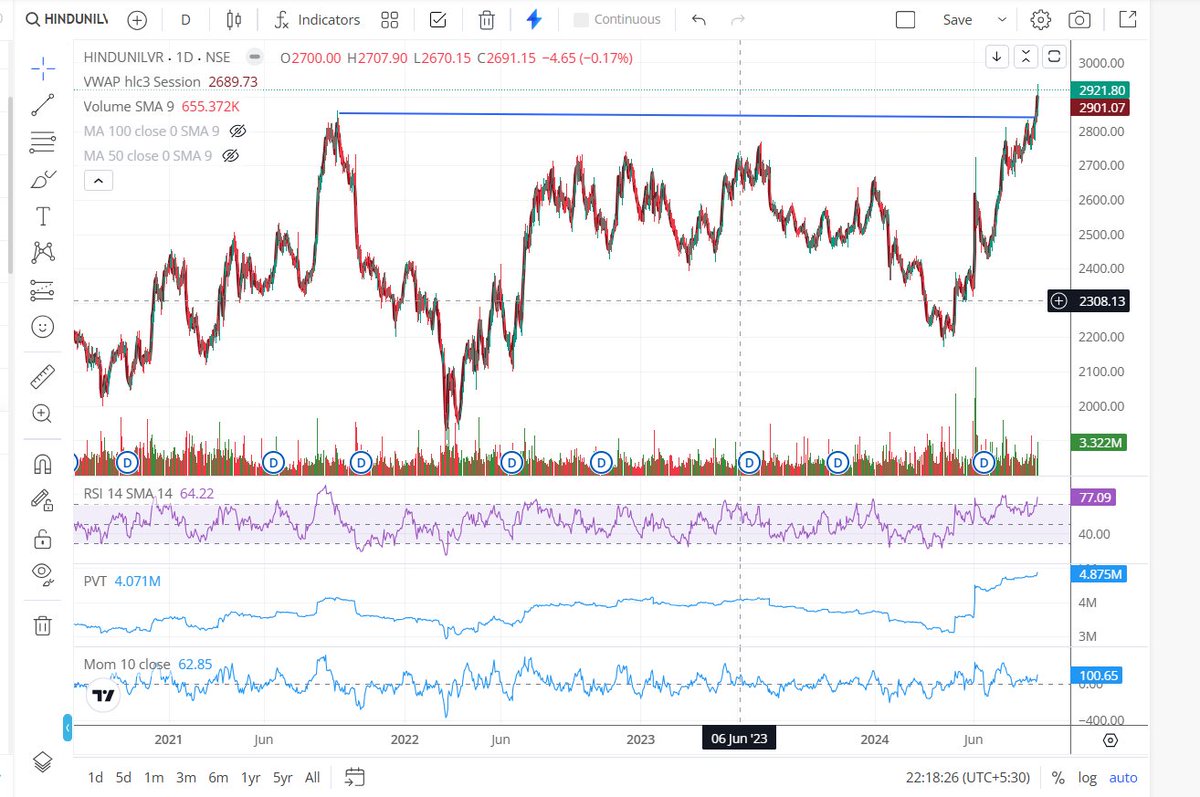Maximize the main chart pane

tap(1055, 57)
